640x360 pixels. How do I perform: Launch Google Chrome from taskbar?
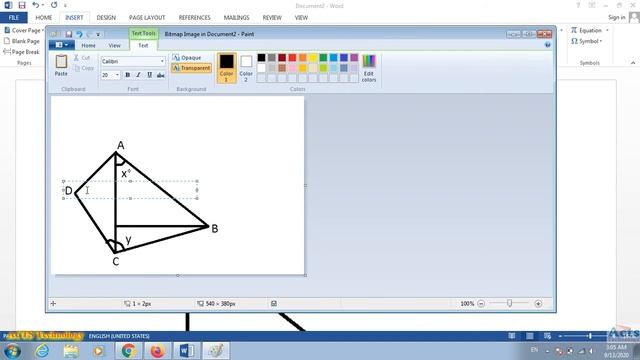point(129,351)
